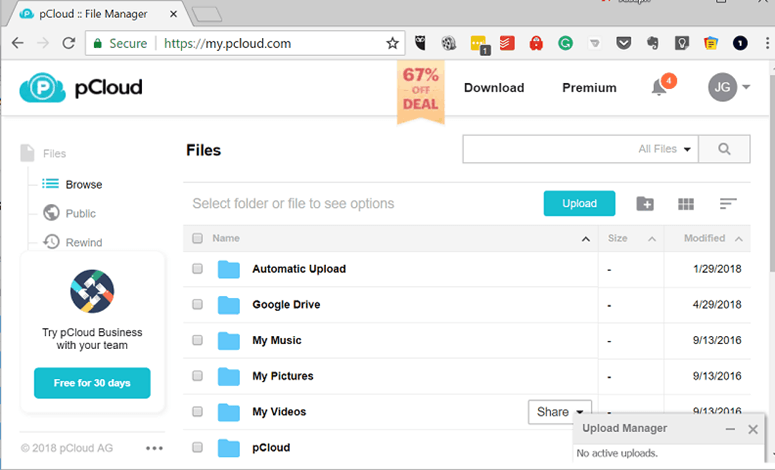Select Browse in the sidebar
775x470 pixels.
click(72, 184)
